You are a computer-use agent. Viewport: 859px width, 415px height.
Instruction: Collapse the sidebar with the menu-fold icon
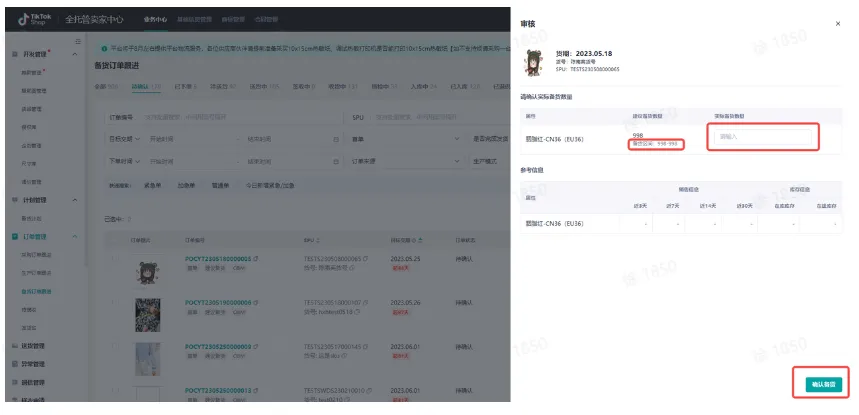(x=78, y=42)
